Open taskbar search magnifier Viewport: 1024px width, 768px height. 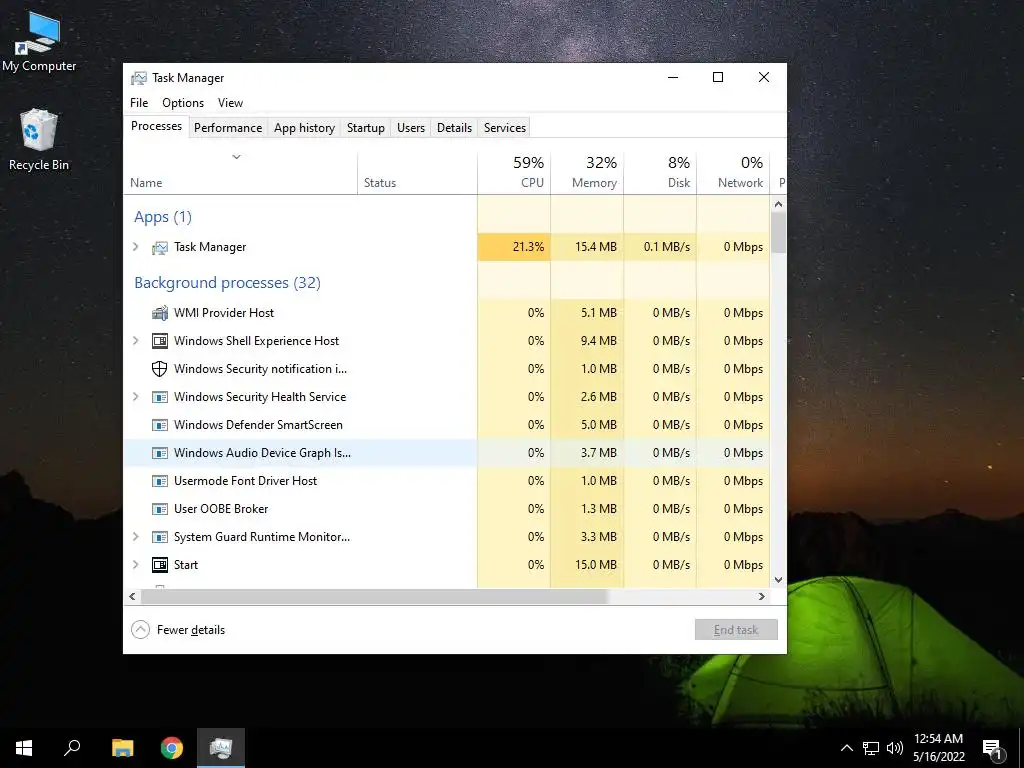tap(72, 748)
